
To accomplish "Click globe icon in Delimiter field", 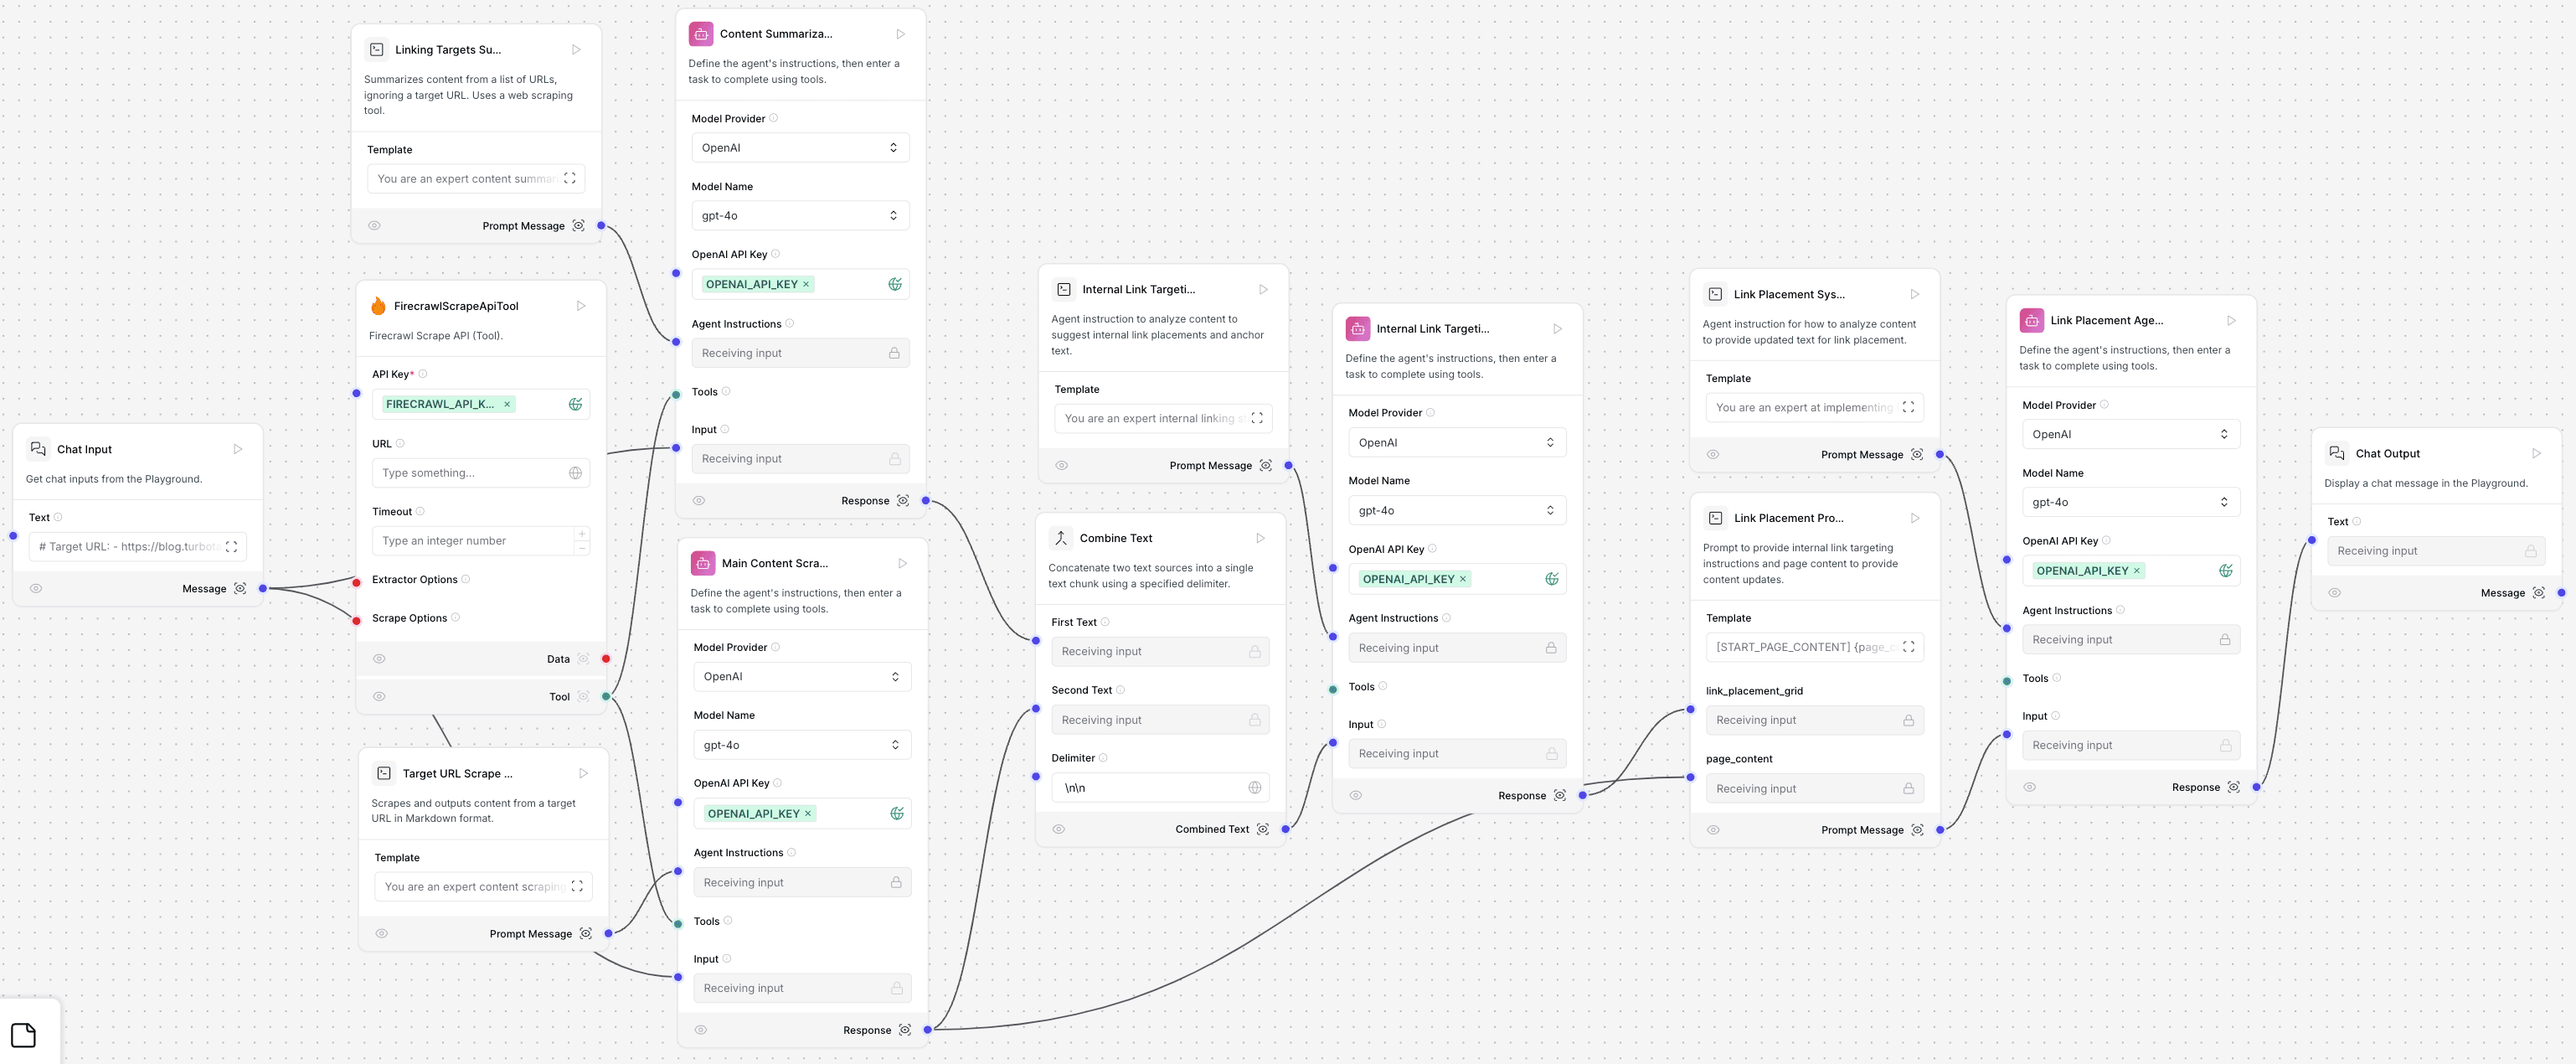I will coord(1254,788).
